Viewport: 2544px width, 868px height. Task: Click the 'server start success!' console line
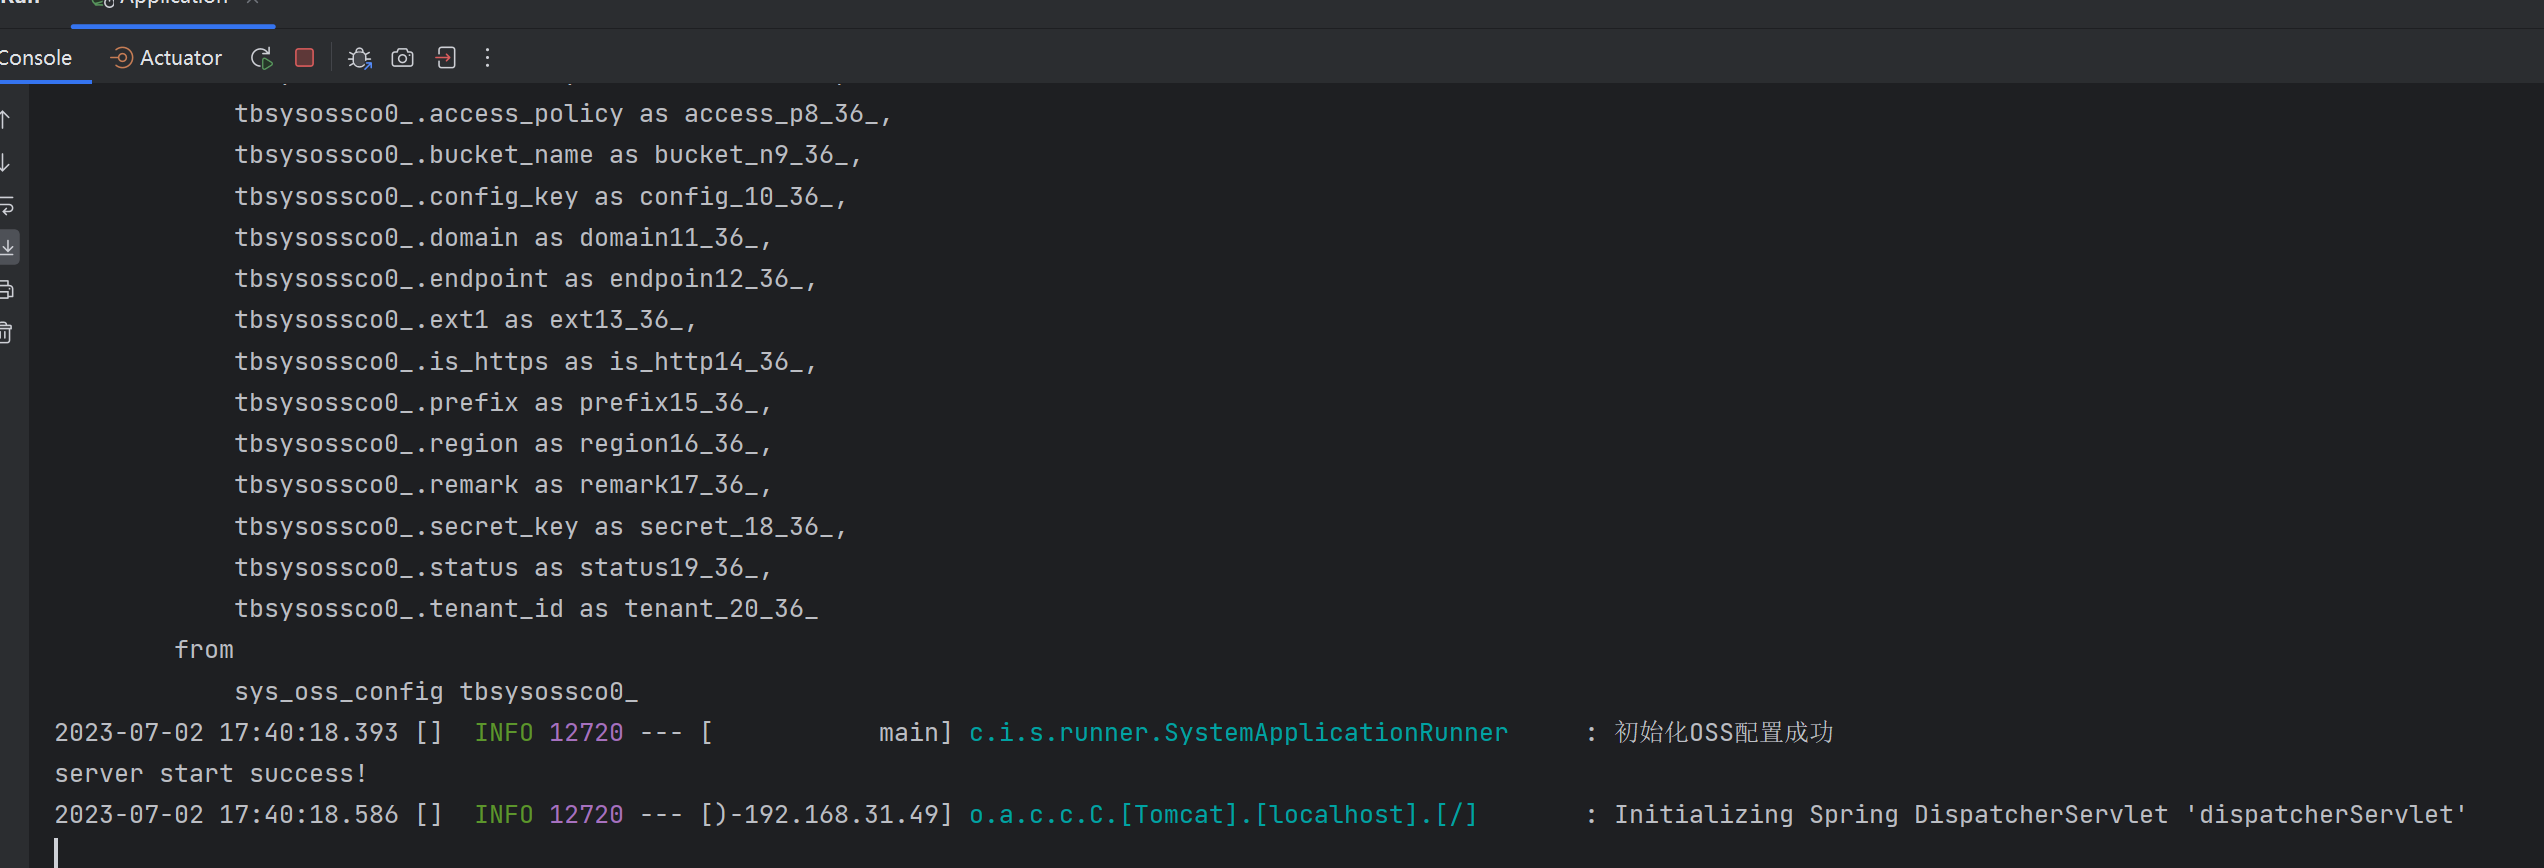211,774
